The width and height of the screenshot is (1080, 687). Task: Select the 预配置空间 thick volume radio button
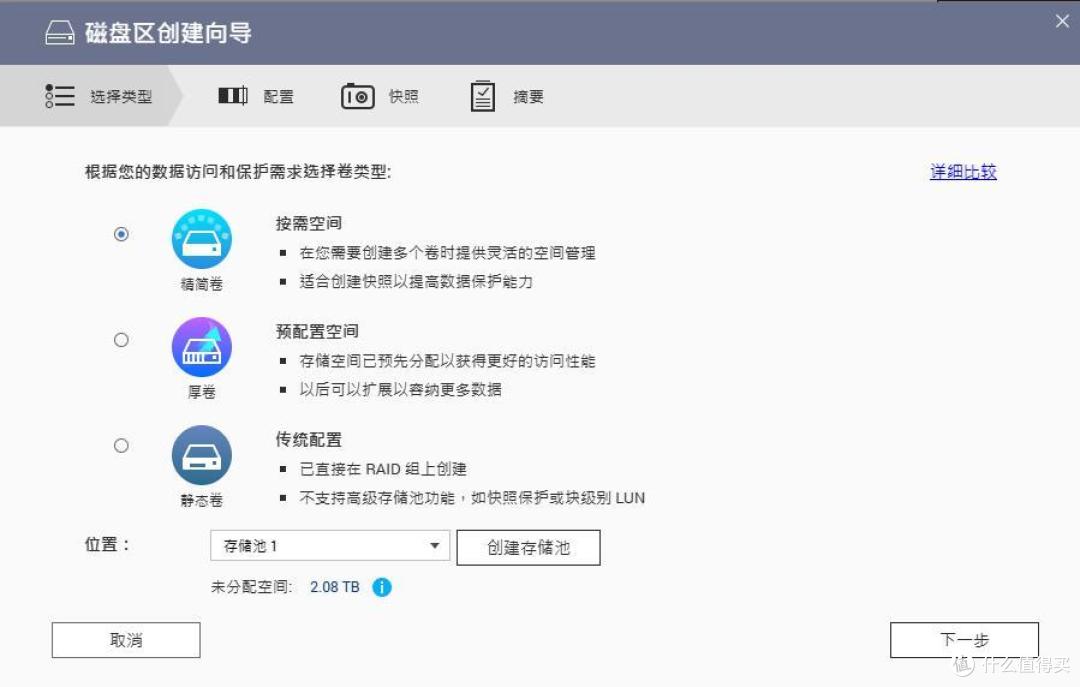pyautogui.click(x=121, y=340)
